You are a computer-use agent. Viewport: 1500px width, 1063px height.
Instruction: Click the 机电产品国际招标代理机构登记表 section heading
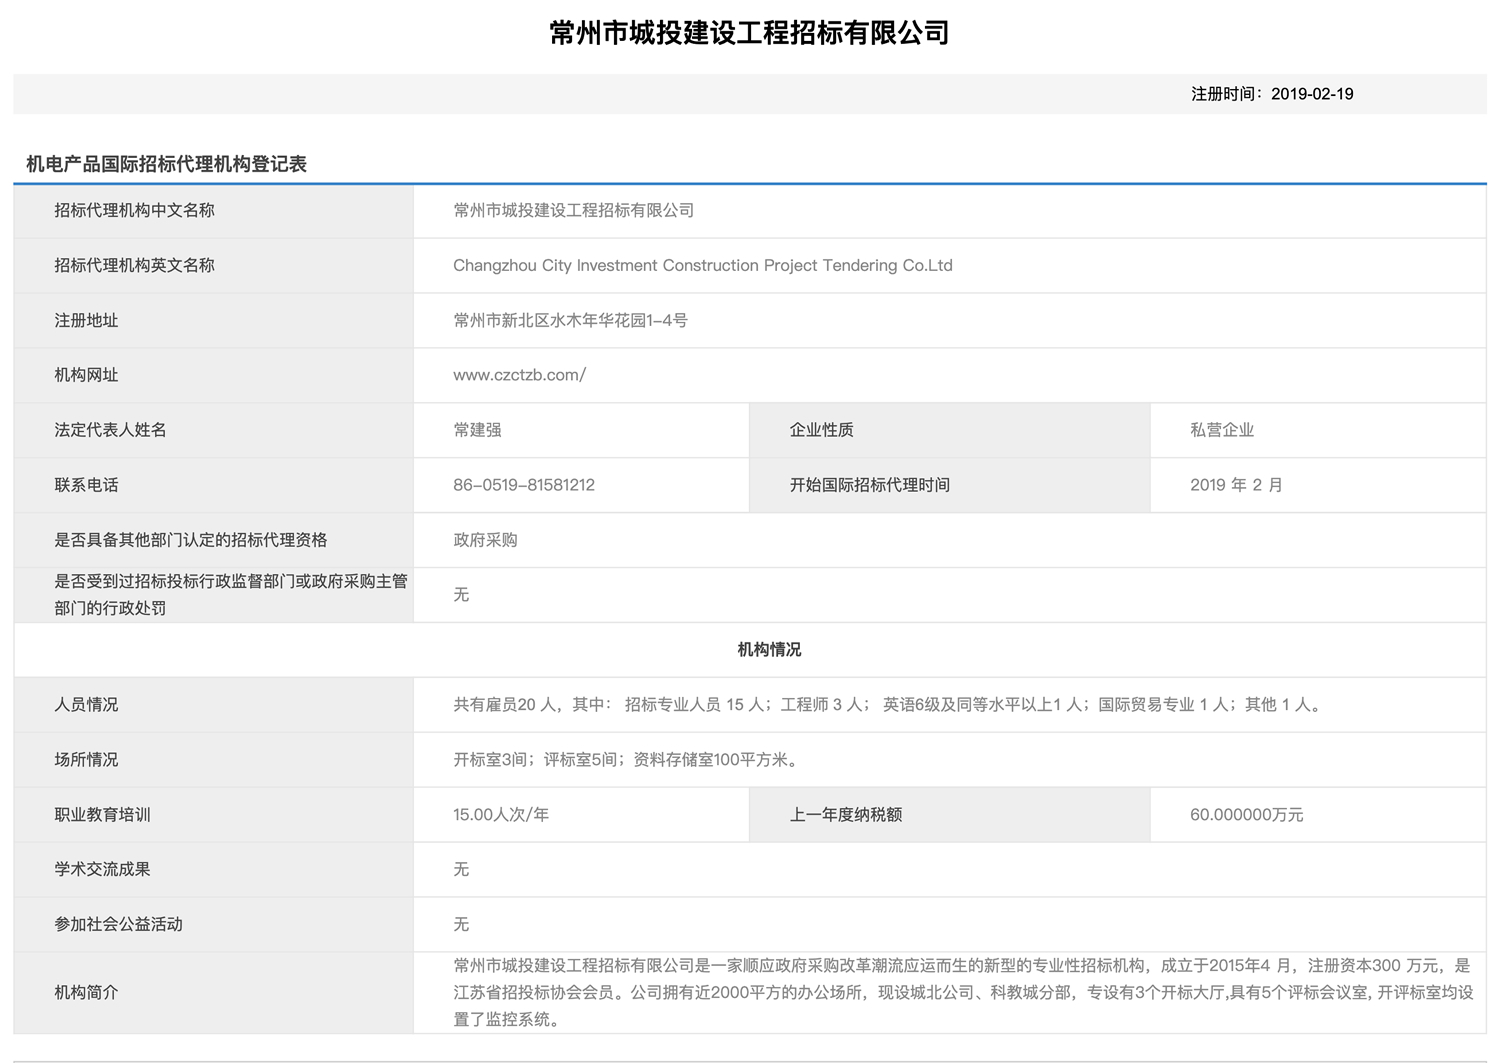[x=166, y=164]
